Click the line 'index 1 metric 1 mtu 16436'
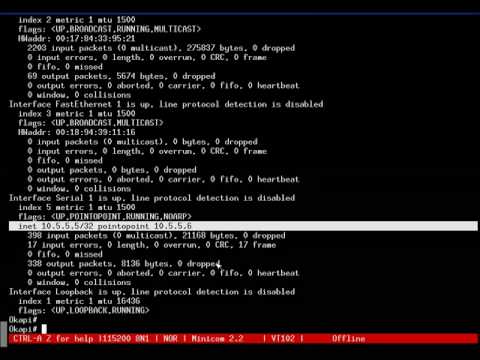Image resolution: width=480 pixels, height=360 pixels. coord(79,301)
